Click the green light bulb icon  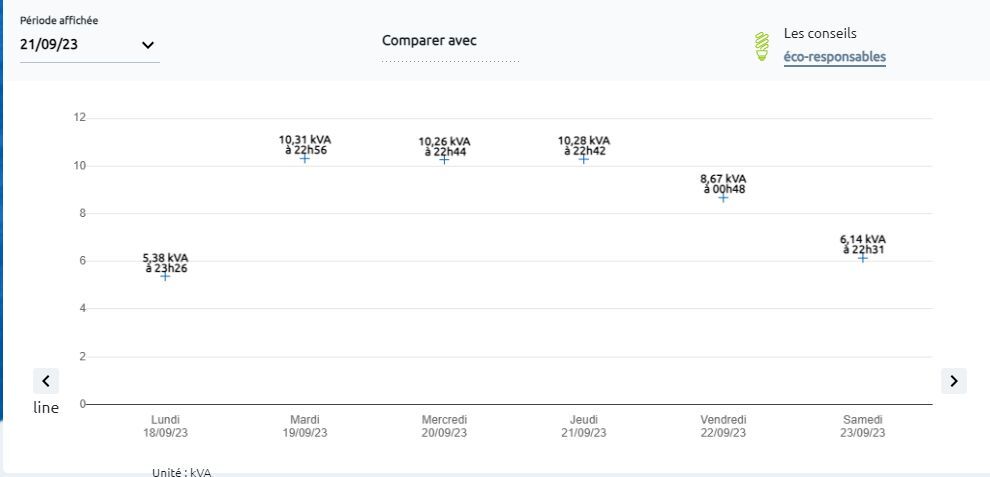pos(763,46)
